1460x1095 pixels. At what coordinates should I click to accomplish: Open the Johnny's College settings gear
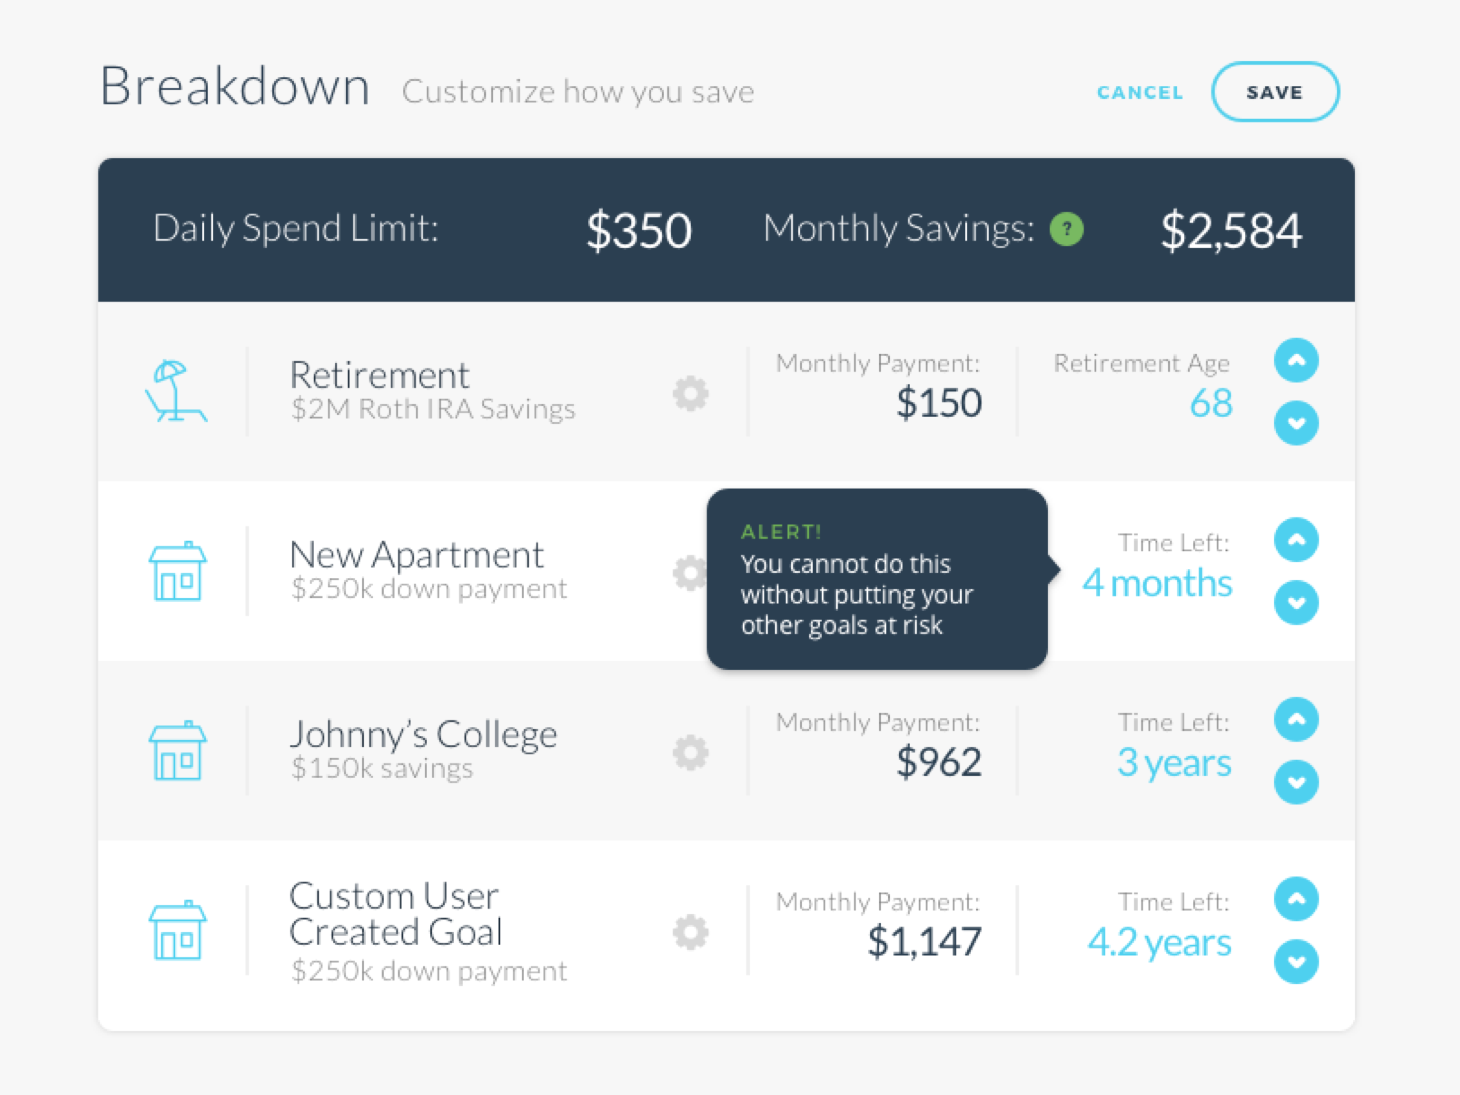(x=690, y=752)
